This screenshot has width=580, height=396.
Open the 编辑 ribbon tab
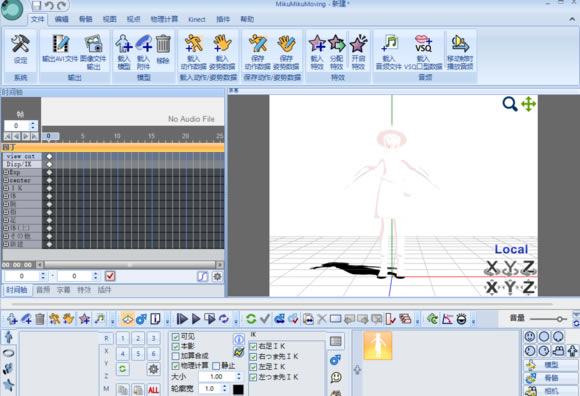(x=61, y=19)
